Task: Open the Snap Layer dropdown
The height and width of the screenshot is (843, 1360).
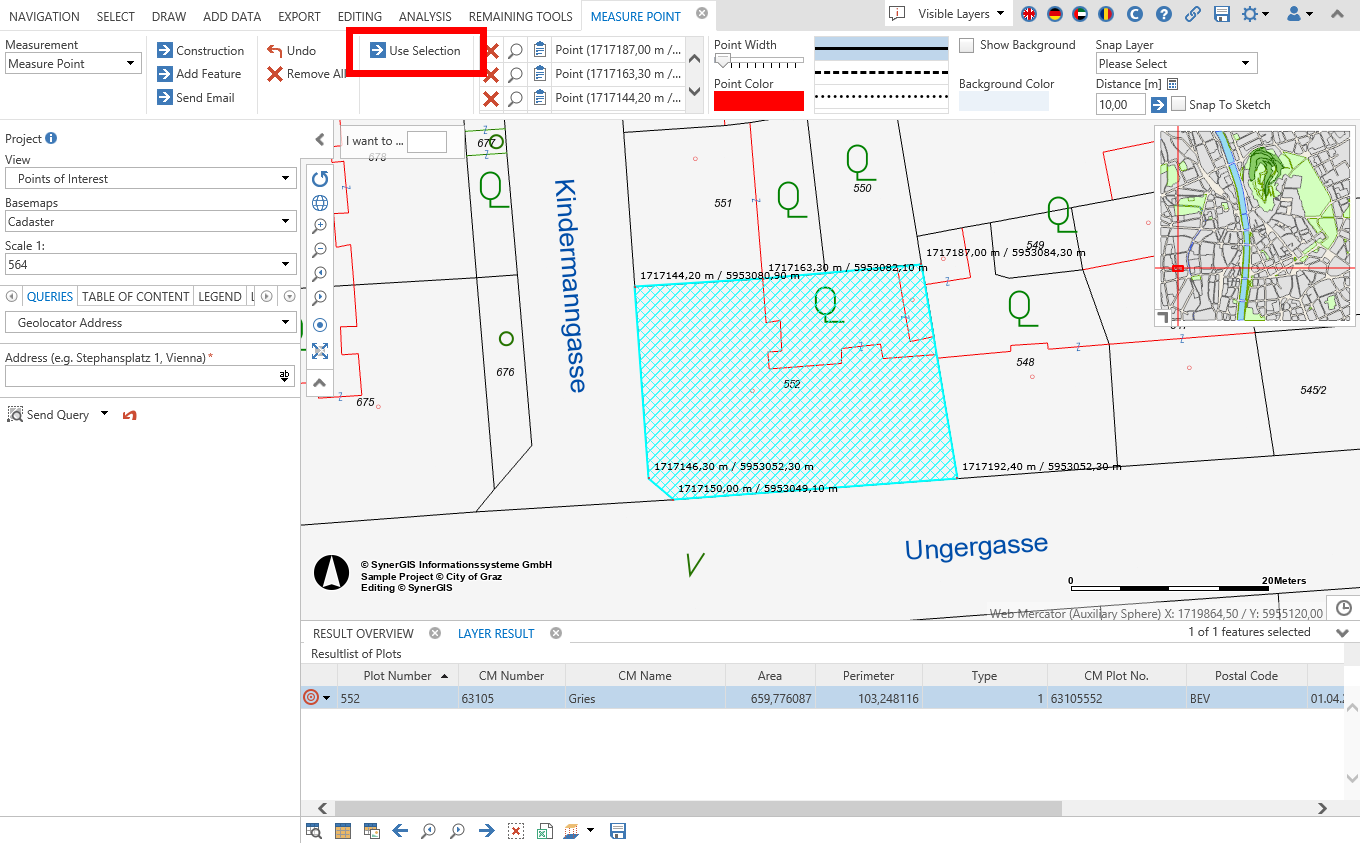Action: coord(1175,62)
